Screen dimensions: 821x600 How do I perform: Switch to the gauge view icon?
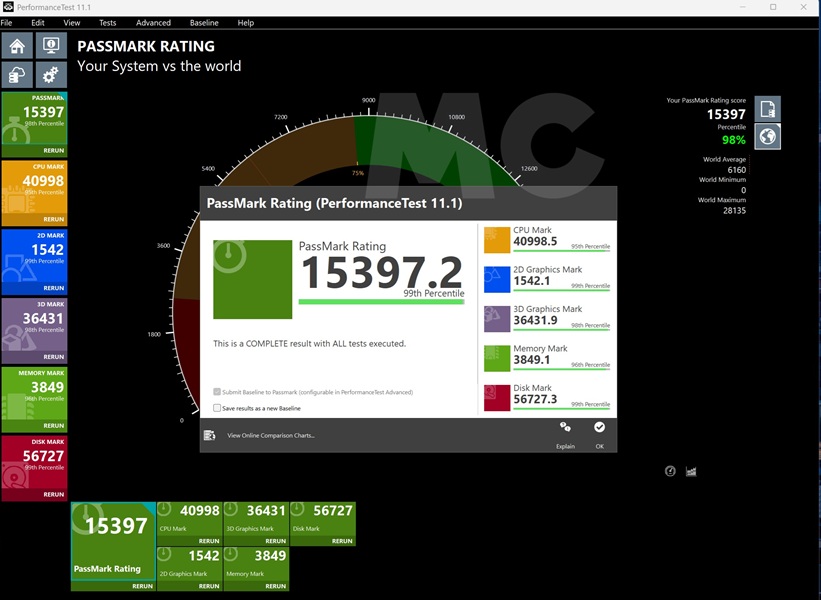tap(670, 471)
